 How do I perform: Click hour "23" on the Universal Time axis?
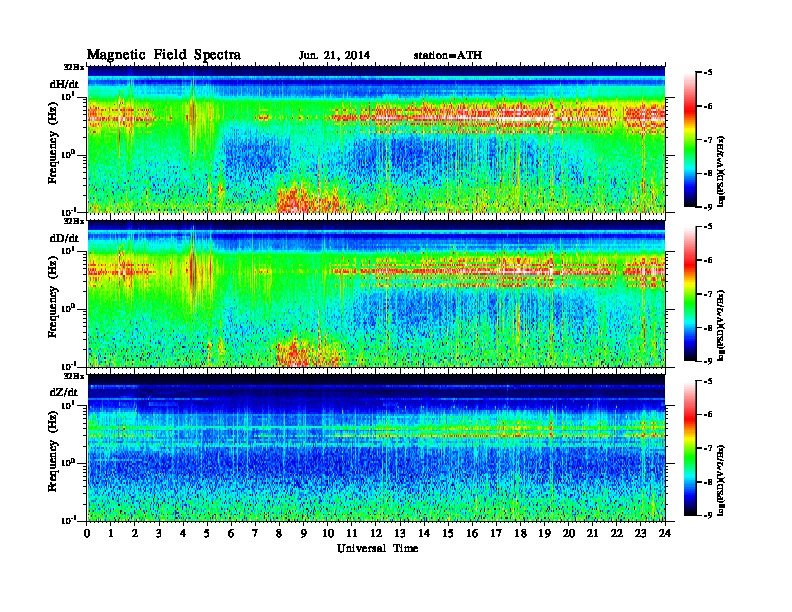[641, 533]
